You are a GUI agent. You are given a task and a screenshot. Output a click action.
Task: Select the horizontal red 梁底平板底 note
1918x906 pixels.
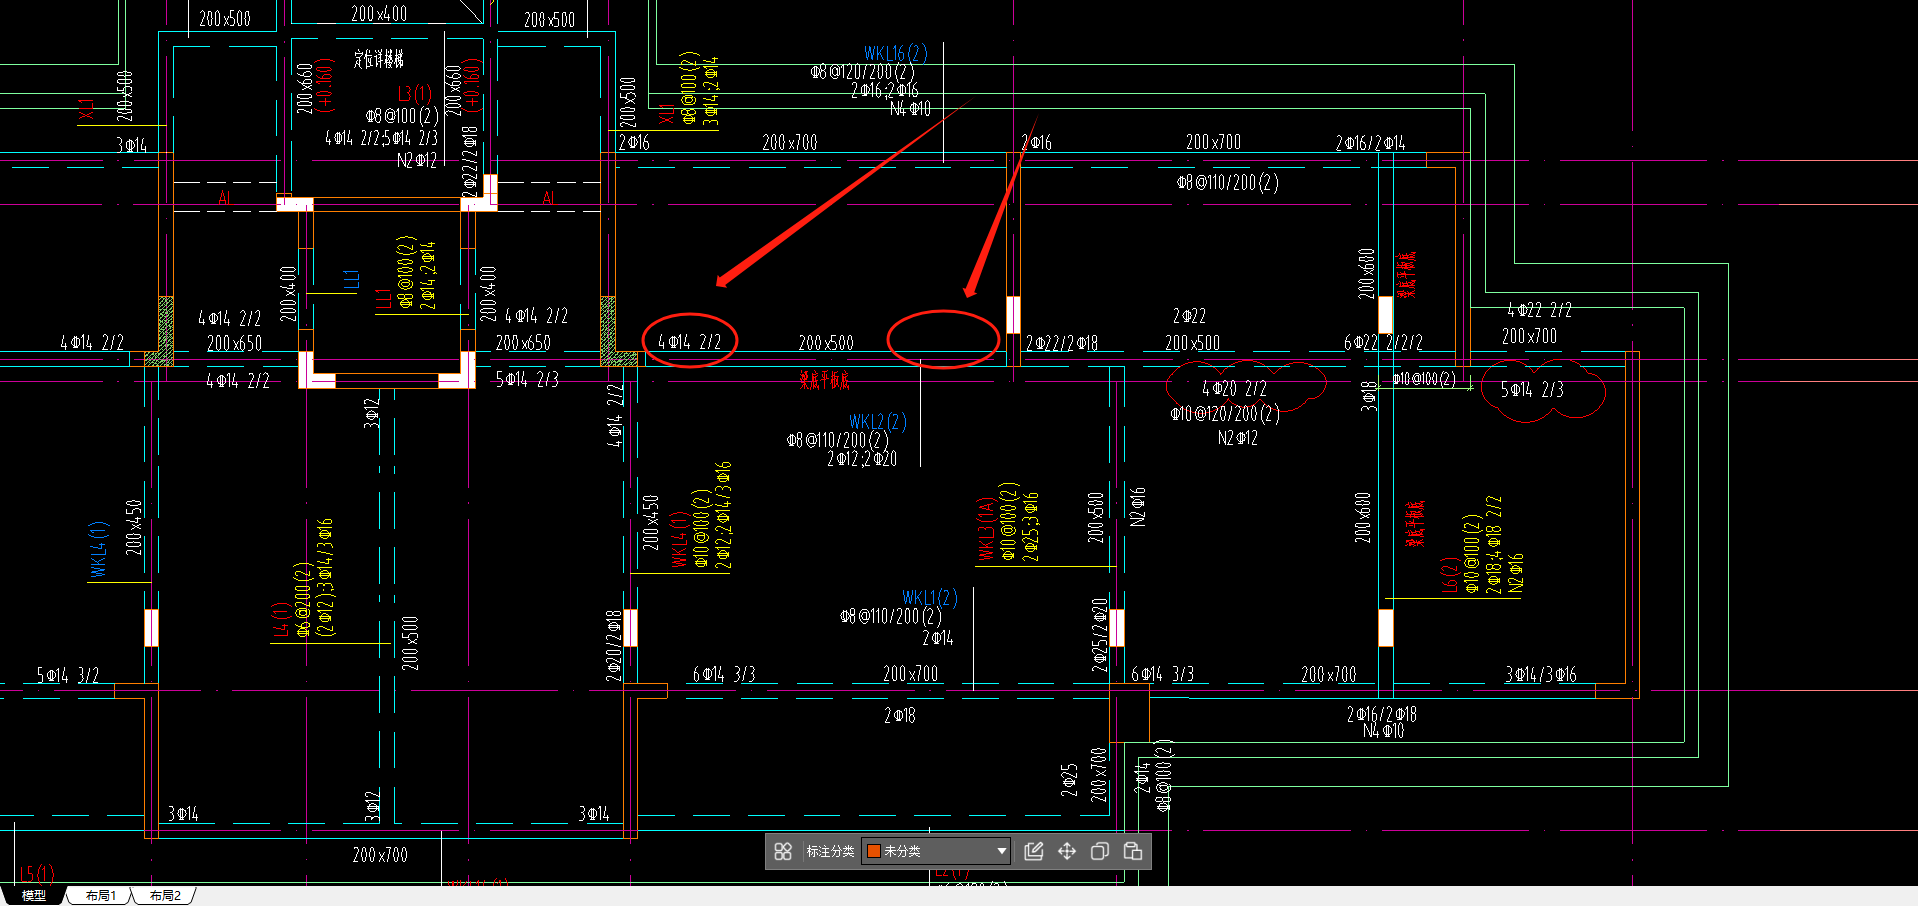824,380
